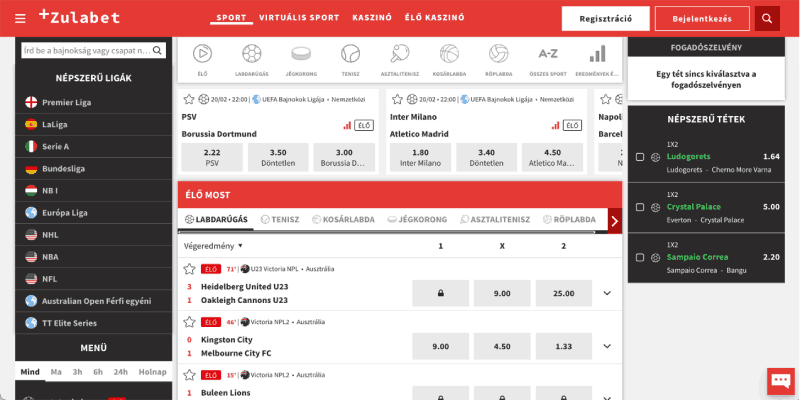Open NB I league
The width and height of the screenshot is (800, 400).
pyautogui.click(x=93, y=190)
